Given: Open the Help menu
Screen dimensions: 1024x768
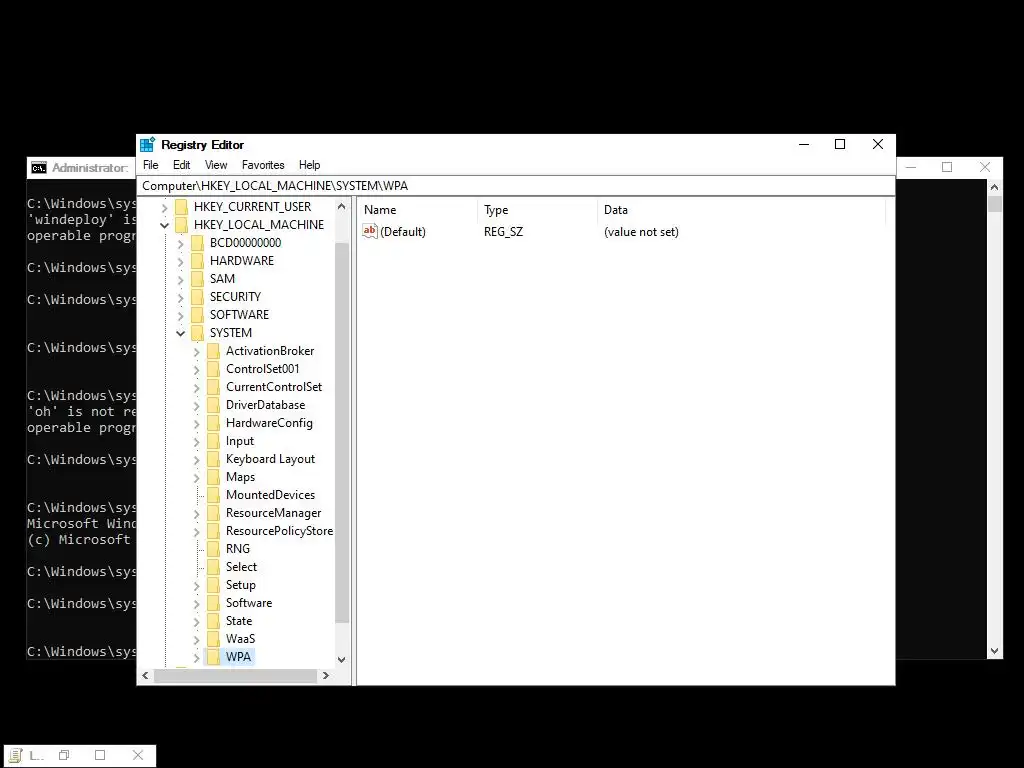Looking at the screenshot, I should pos(309,165).
